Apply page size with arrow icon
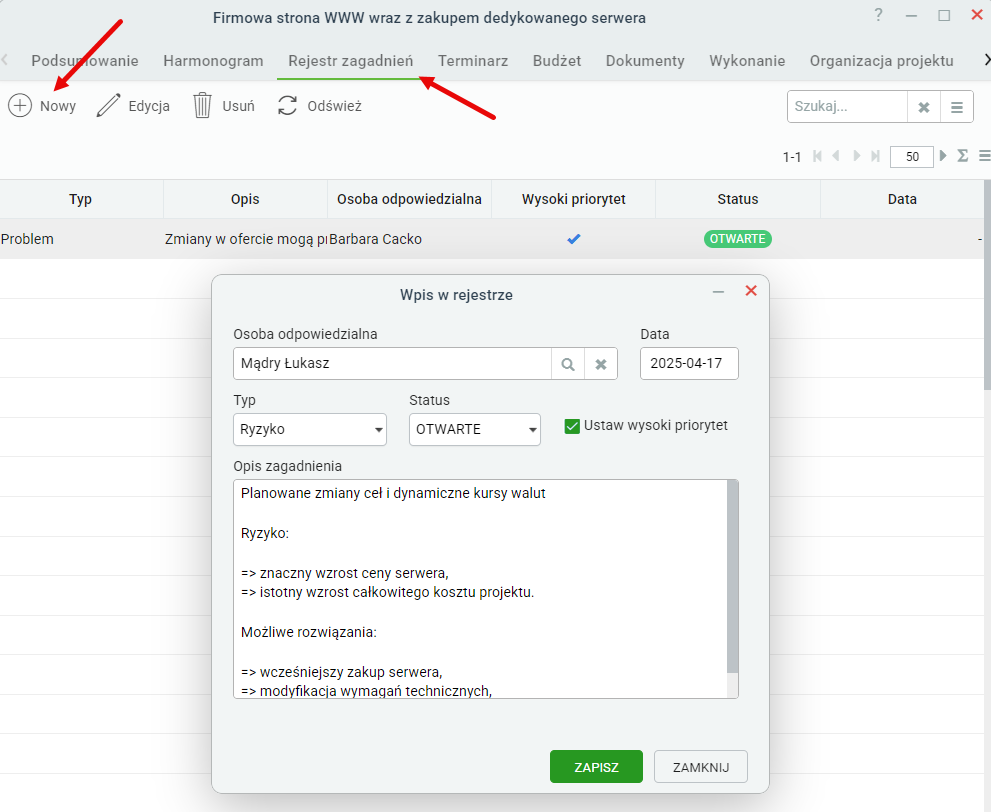This screenshot has width=991, height=812. click(x=943, y=155)
